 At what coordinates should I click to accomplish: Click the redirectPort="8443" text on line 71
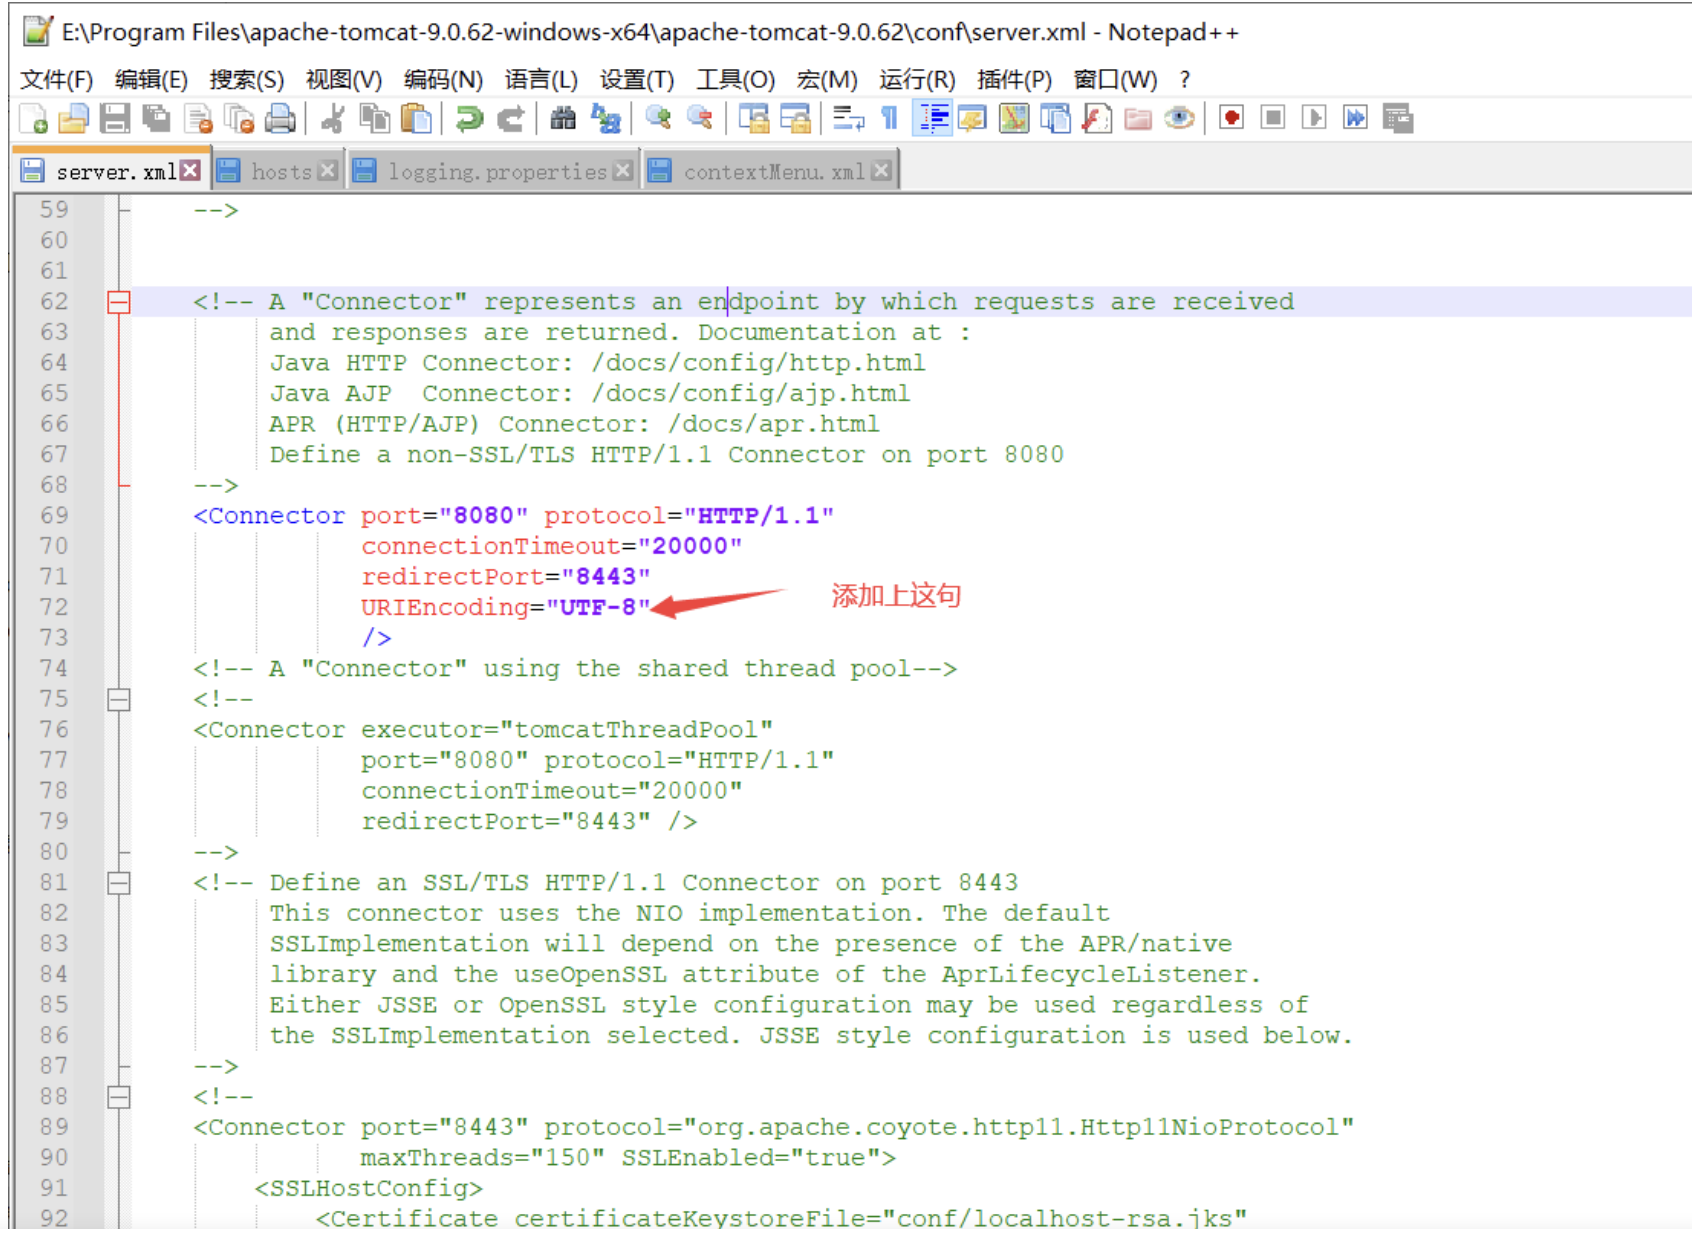[505, 576]
